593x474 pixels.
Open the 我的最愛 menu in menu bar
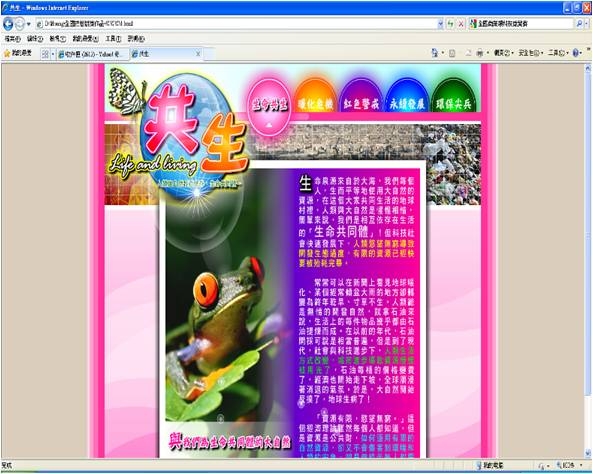[85, 39]
